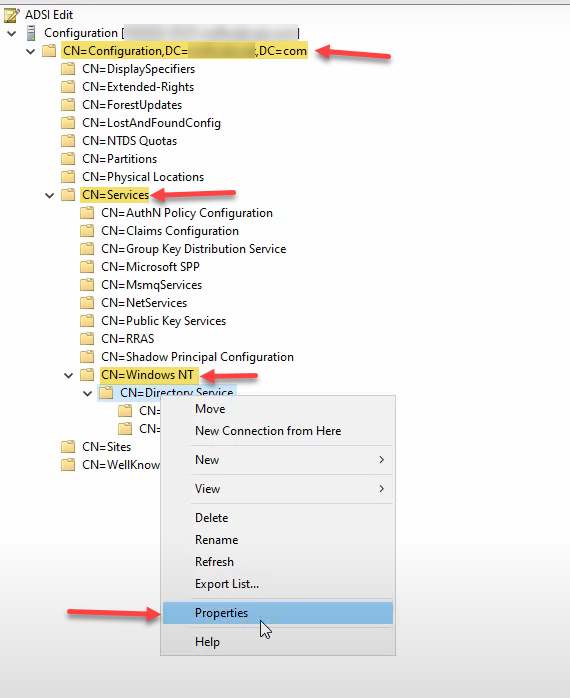The width and height of the screenshot is (570, 698).
Task: Select CN=AuthN Policy Configuration row
Action: (187, 213)
